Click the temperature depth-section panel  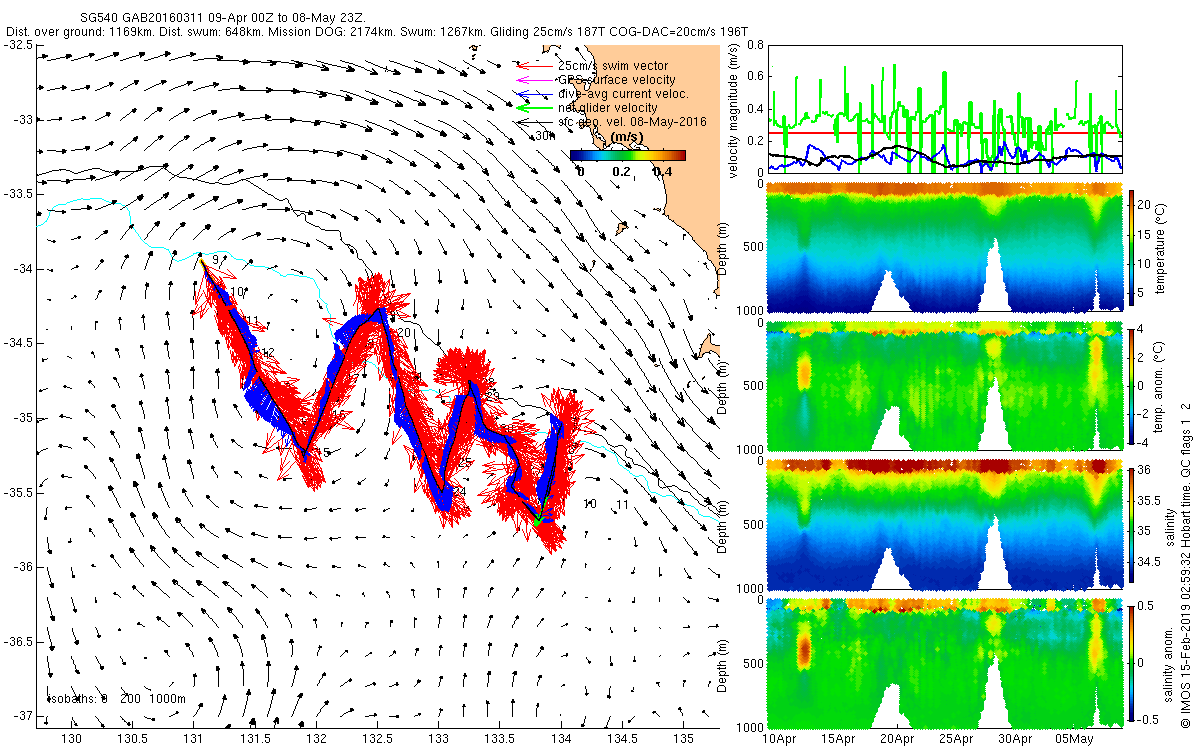943,247
